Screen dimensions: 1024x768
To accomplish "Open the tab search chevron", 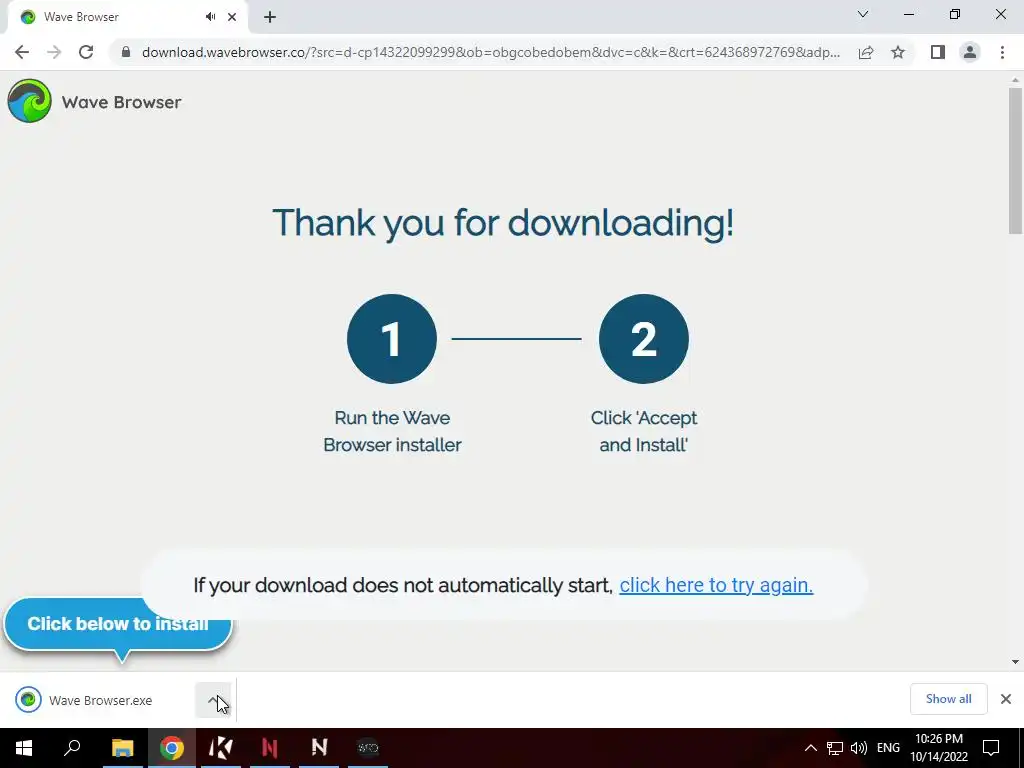I will [x=863, y=14].
